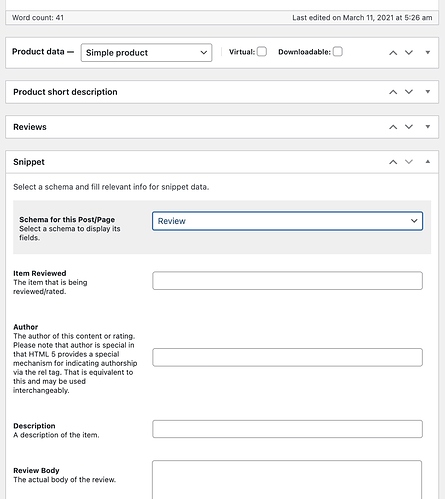Screen dimensions: 445x499
Task: Click the Item Reviewed text field
Action: click(287, 281)
